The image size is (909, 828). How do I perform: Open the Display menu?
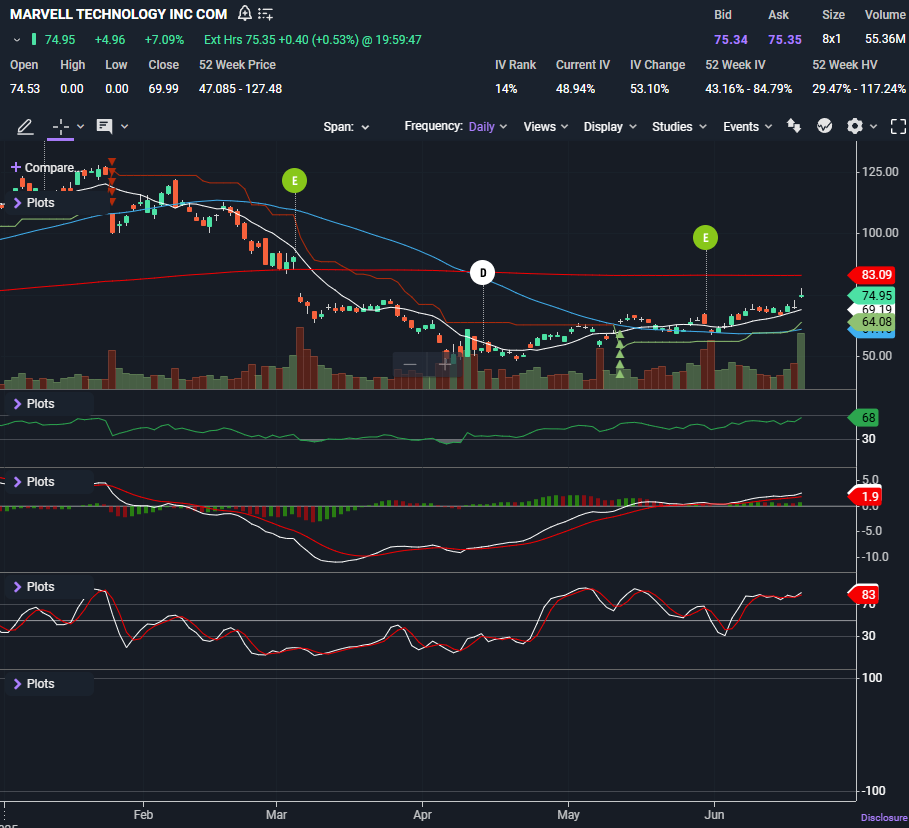click(x=610, y=126)
